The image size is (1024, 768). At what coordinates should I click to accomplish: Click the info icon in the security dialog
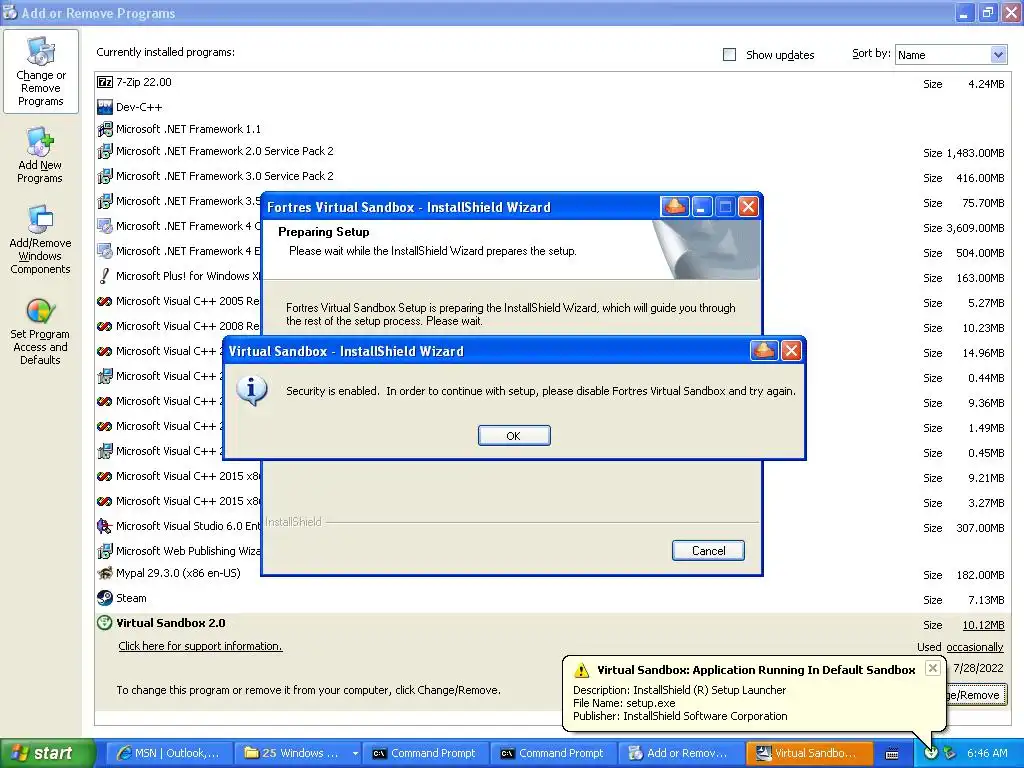point(252,391)
